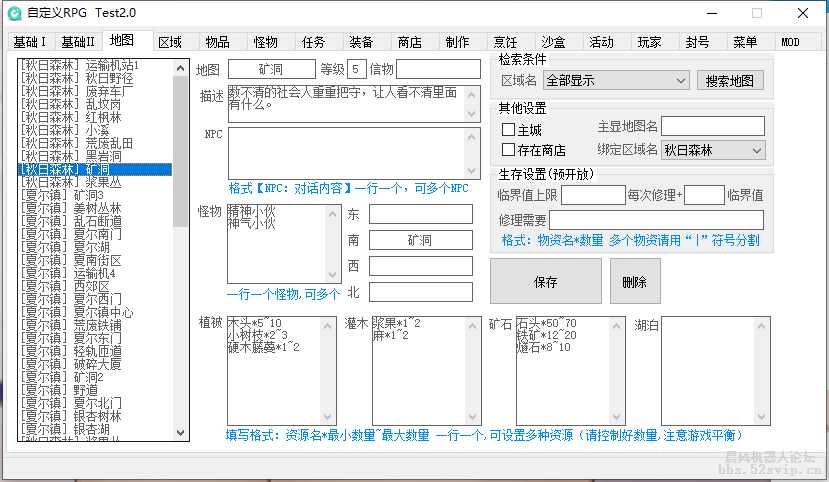The width and height of the screenshot is (829, 482).
Task: Click the 信物 input field
Action: tap(438, 69)
